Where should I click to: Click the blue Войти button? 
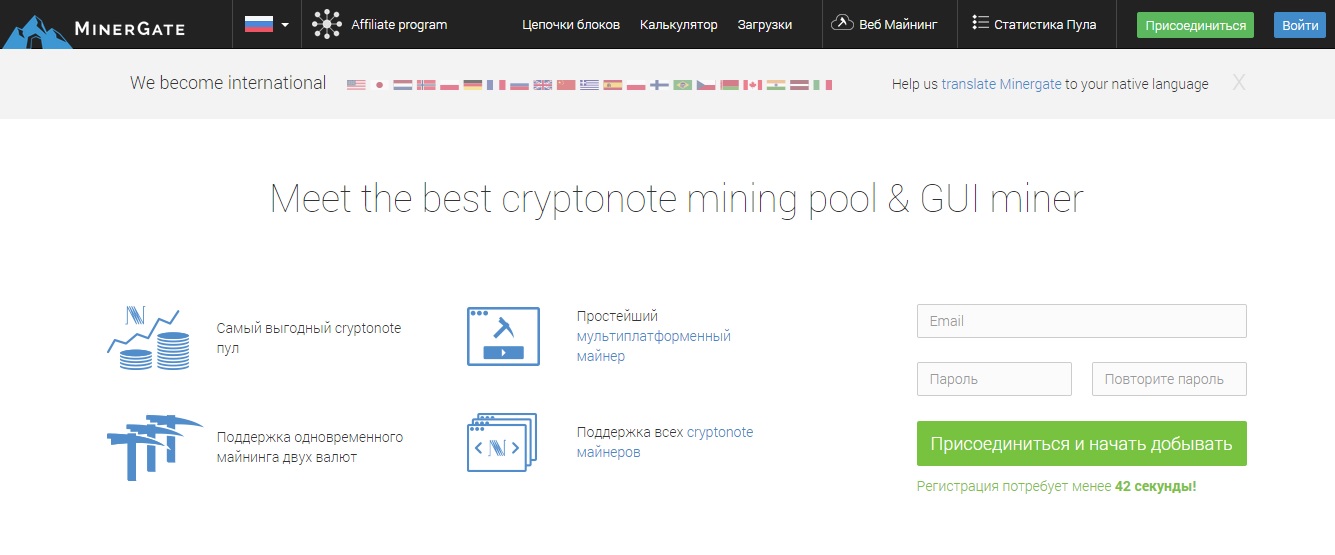pos(1300,25)
